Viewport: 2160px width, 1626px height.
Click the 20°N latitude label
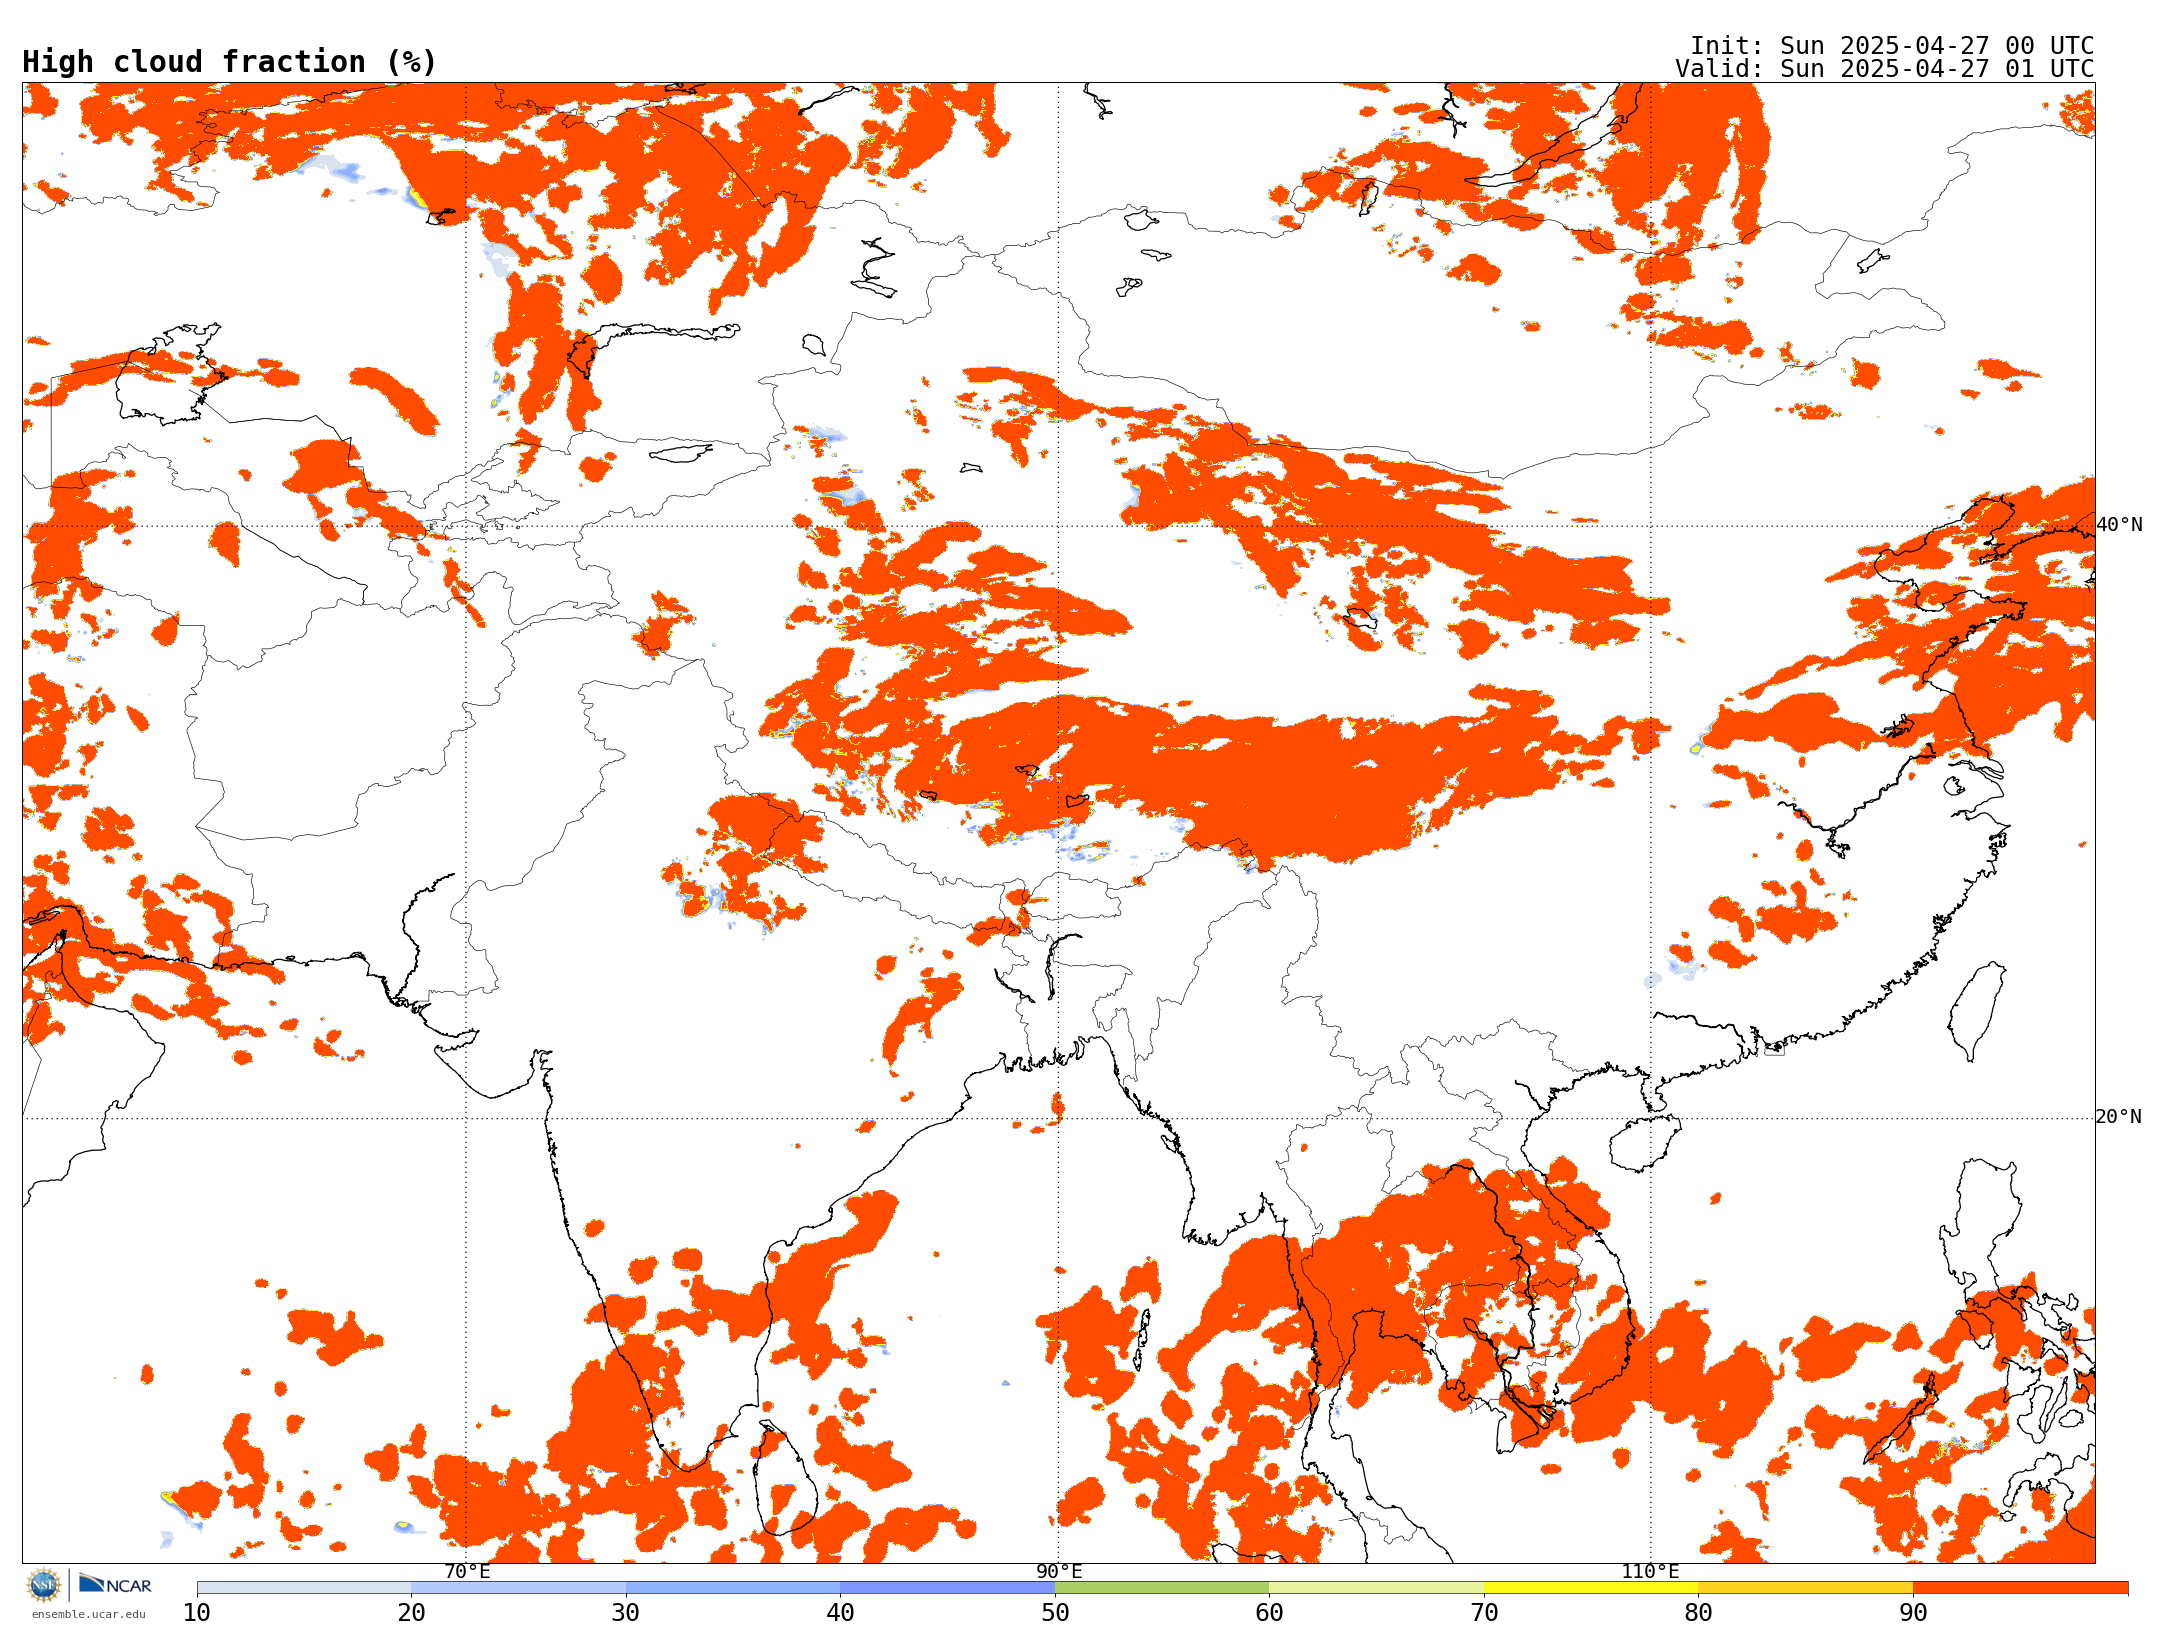tap(2119, 1117)
